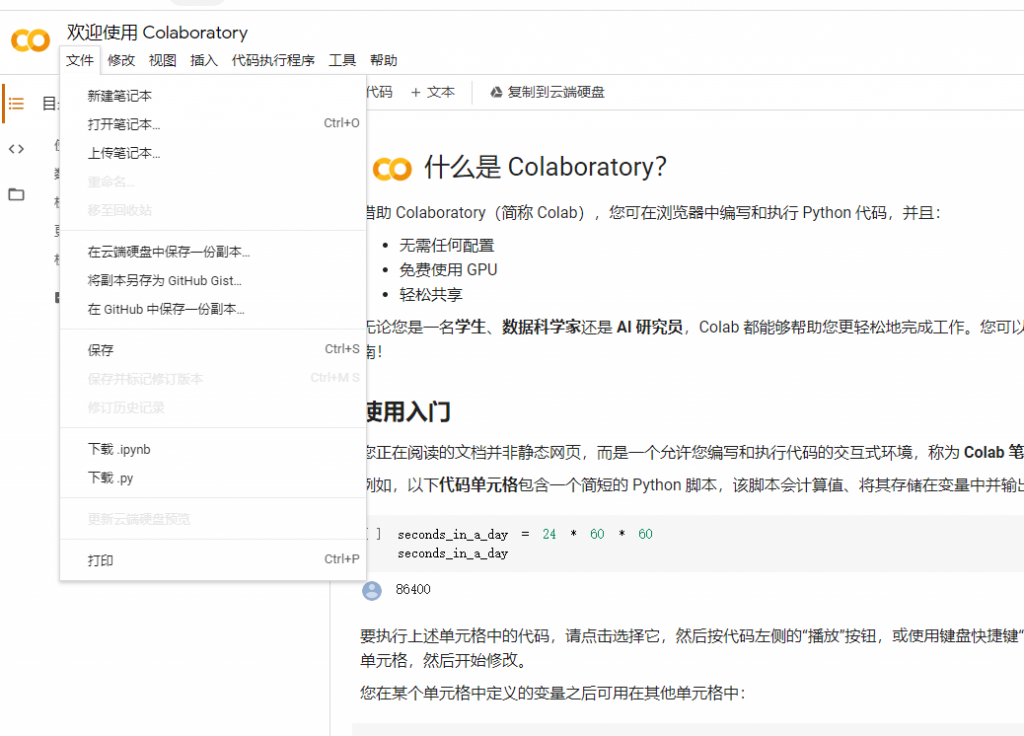Select 在云端硬盘中保存一份副本...
The width and height of the screenshot is (1024, 736).
213,251
